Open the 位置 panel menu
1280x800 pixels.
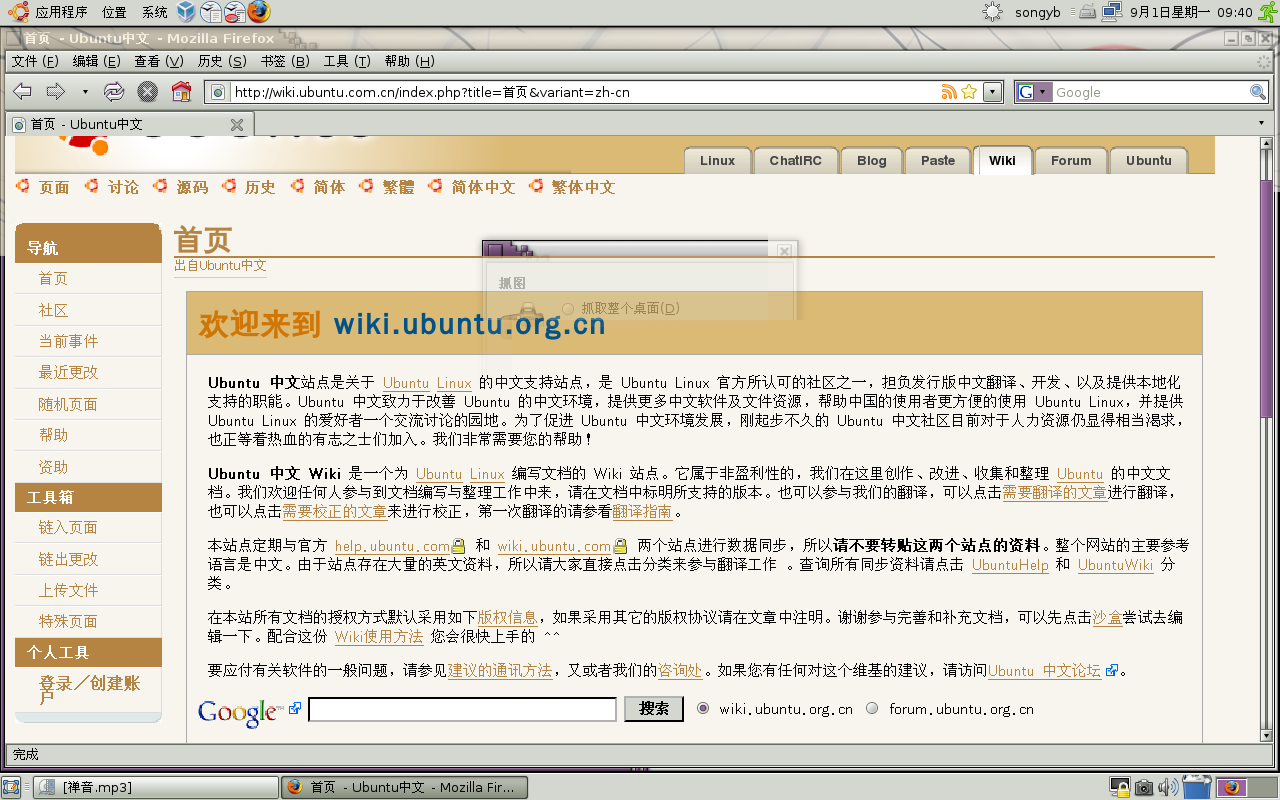pos(114,12)
